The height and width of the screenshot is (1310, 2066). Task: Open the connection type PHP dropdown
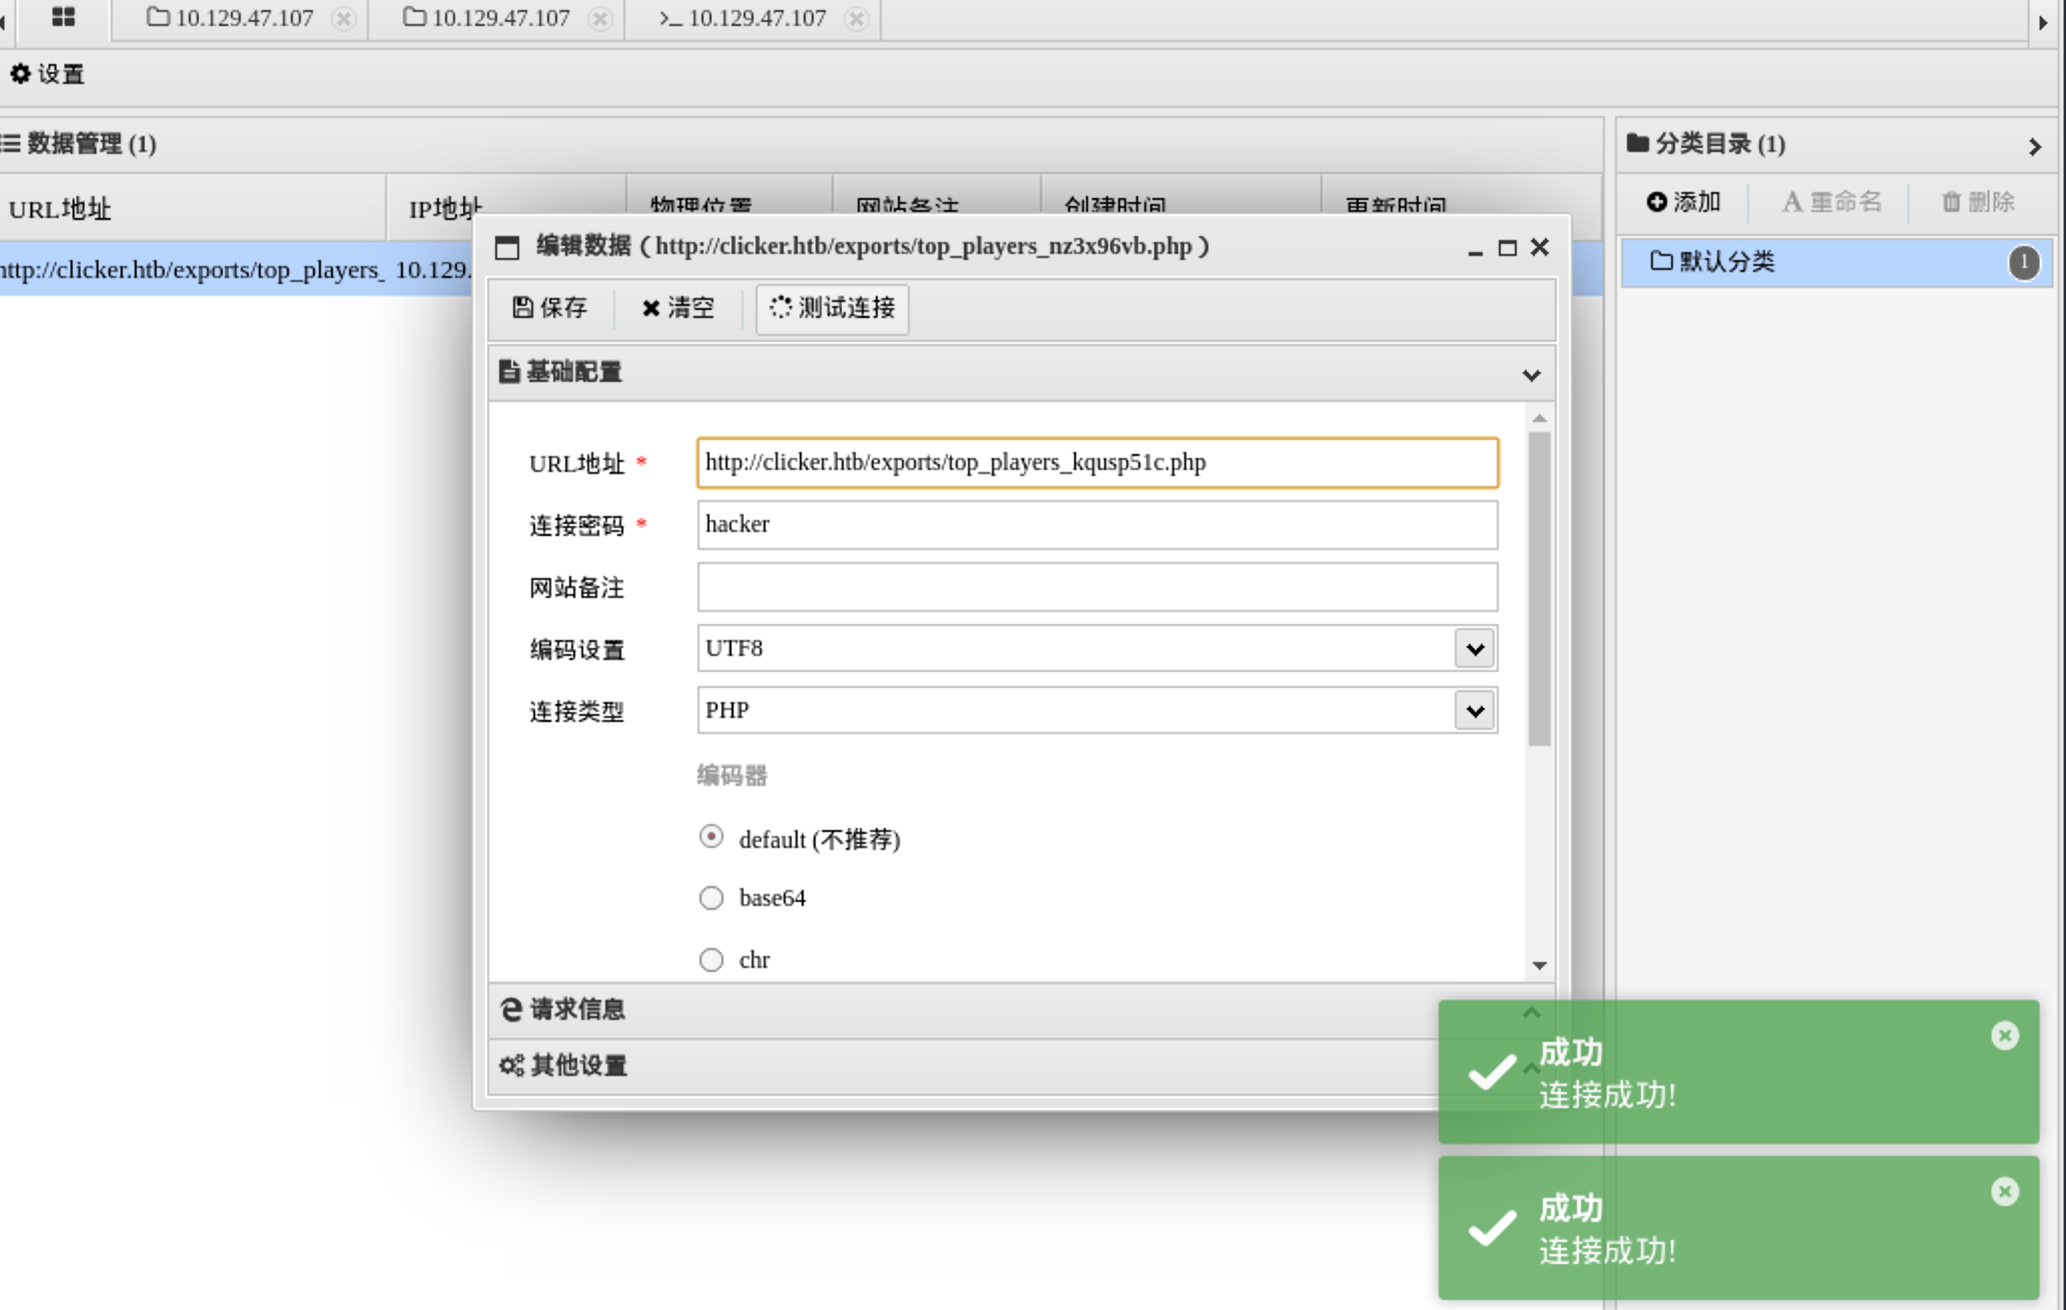1474,711
